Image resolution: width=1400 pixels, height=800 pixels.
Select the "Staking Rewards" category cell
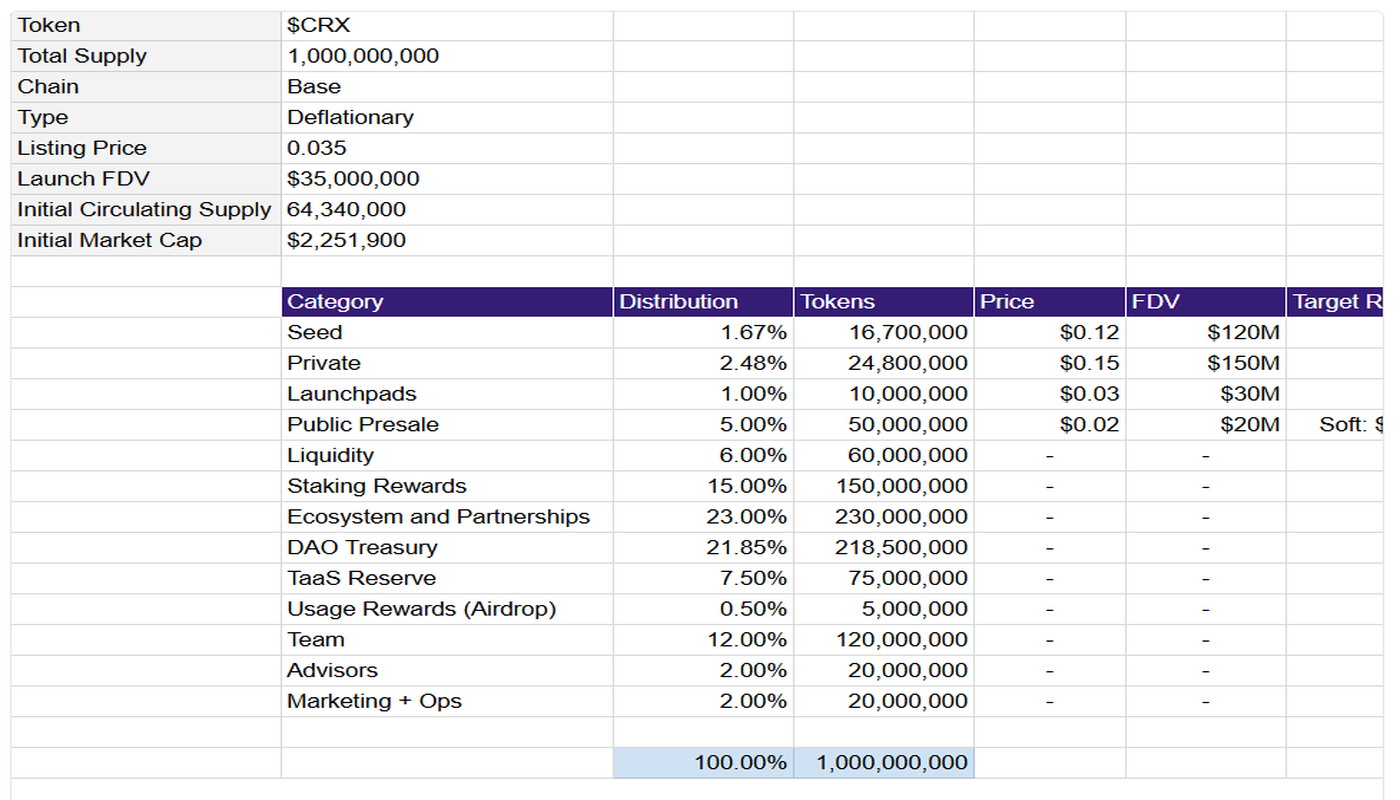click(x=447, y=487)
